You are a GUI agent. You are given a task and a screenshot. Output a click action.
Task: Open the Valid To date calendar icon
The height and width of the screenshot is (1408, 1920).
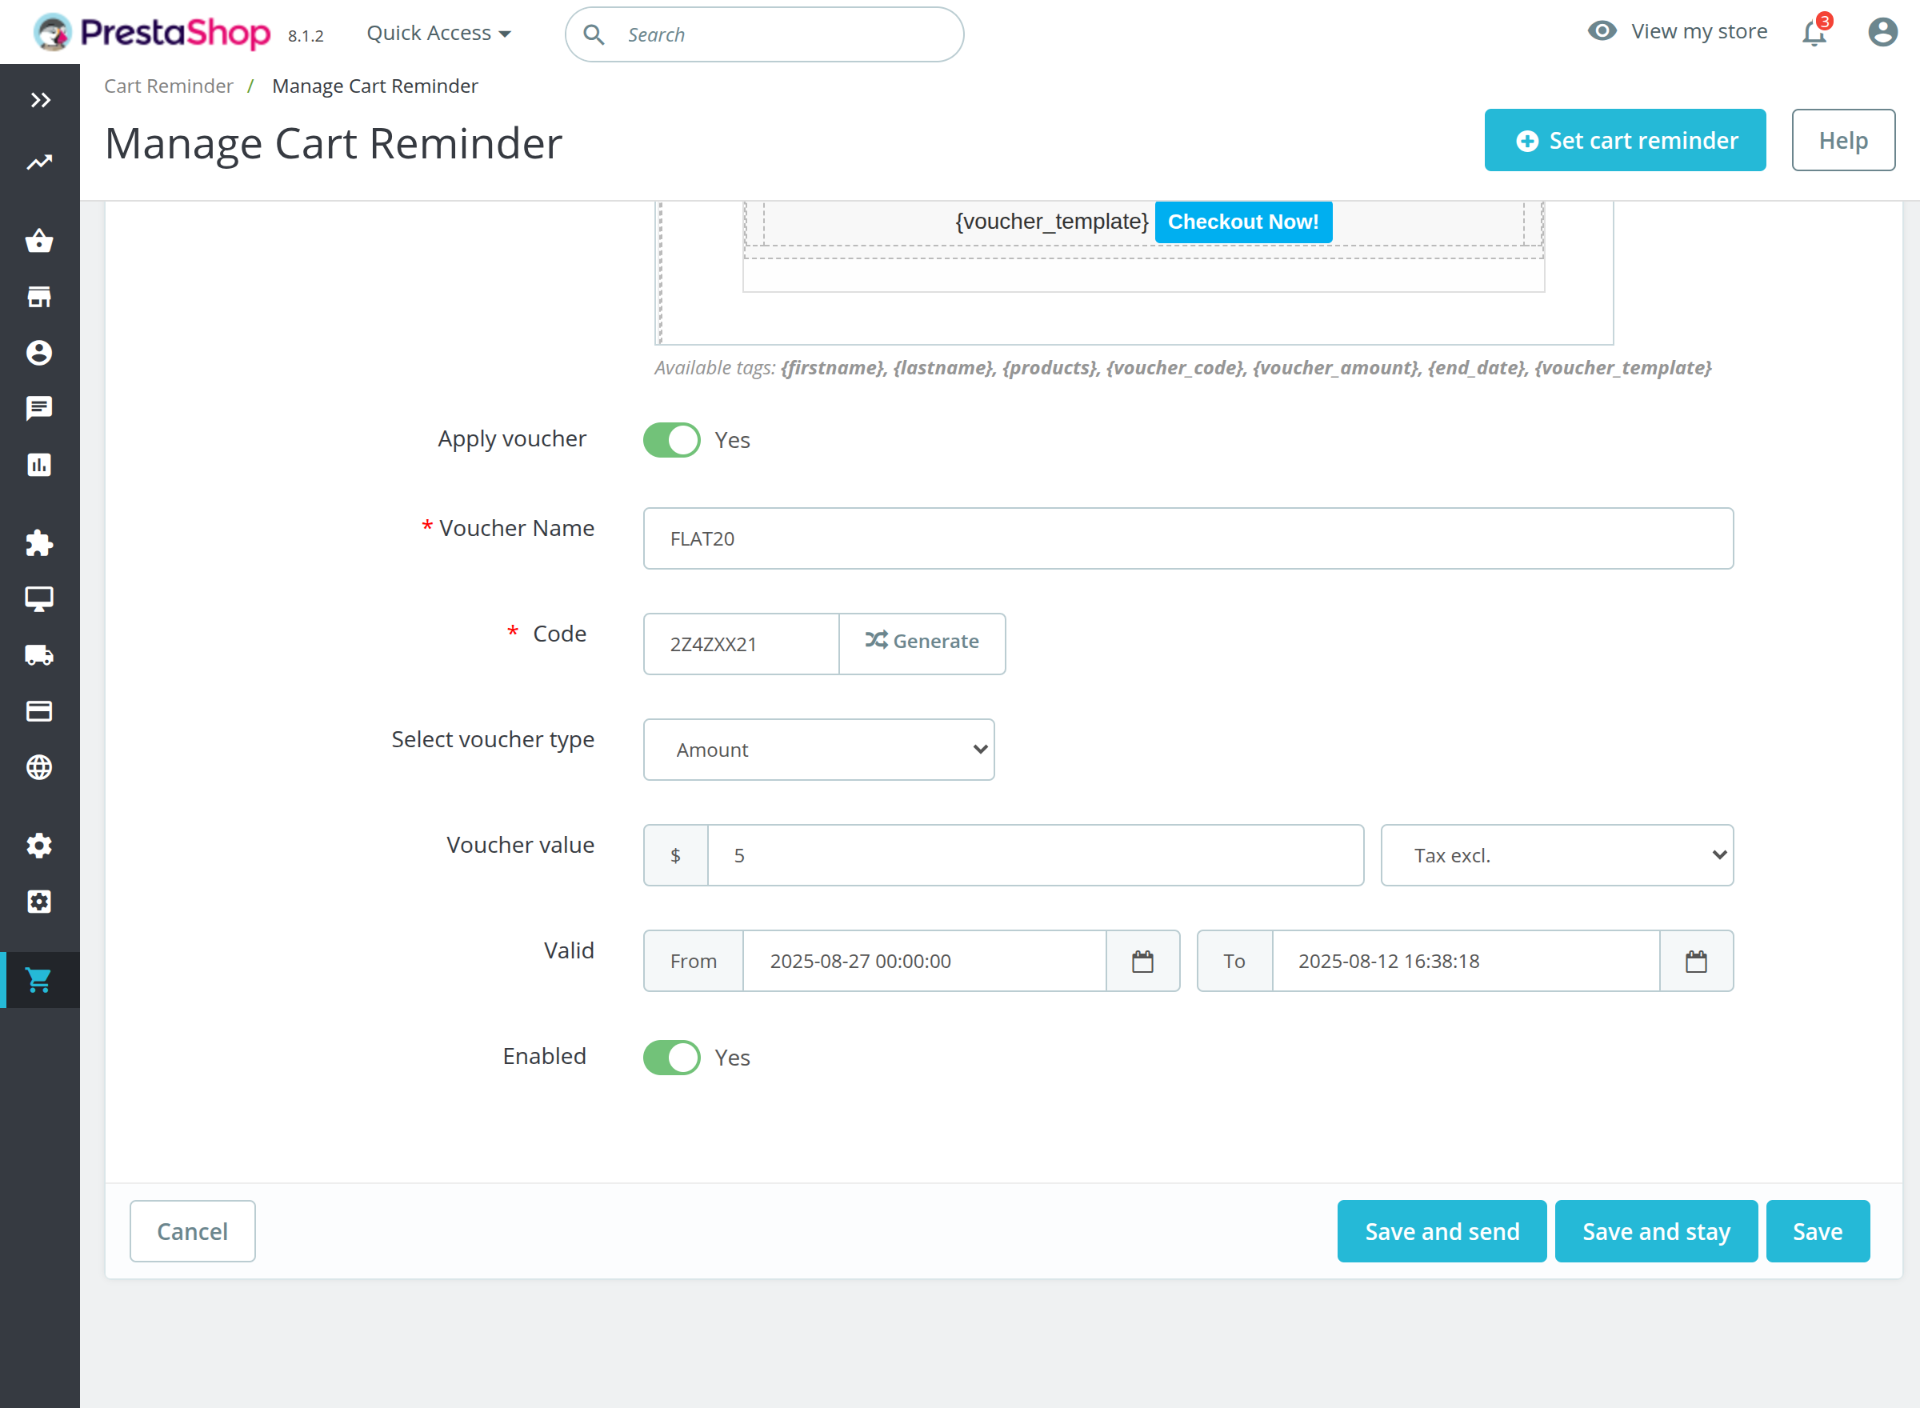[1696, 961]
